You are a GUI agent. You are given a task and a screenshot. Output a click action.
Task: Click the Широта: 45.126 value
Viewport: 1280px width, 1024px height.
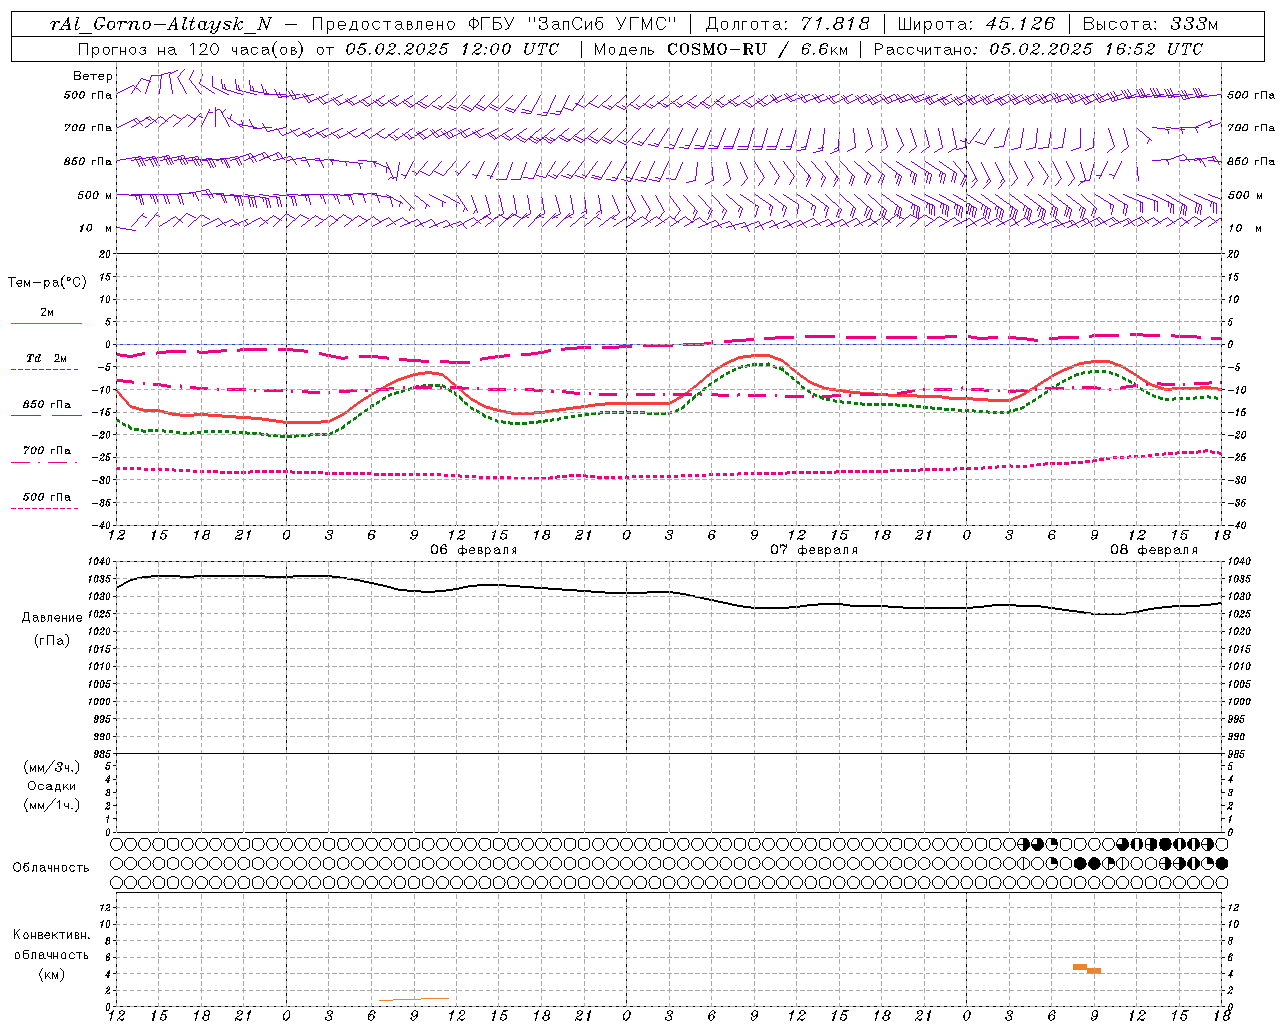click(976, 24)
